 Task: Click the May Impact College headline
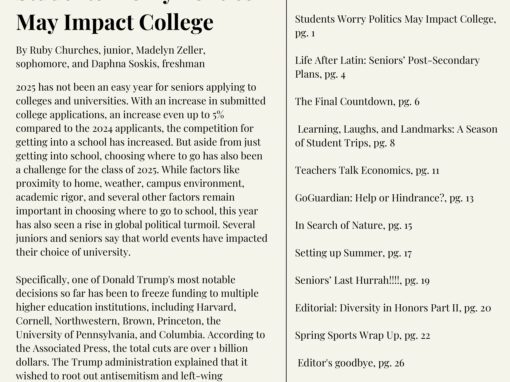pos(115,23)
